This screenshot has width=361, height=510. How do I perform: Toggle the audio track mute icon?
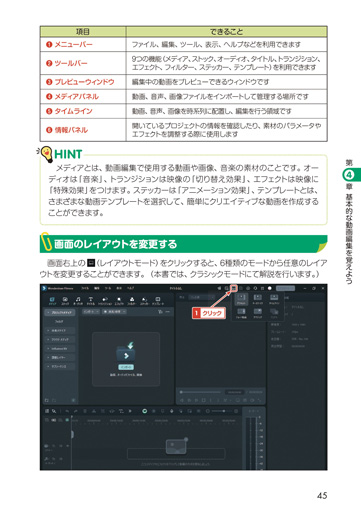coord(61,459)
